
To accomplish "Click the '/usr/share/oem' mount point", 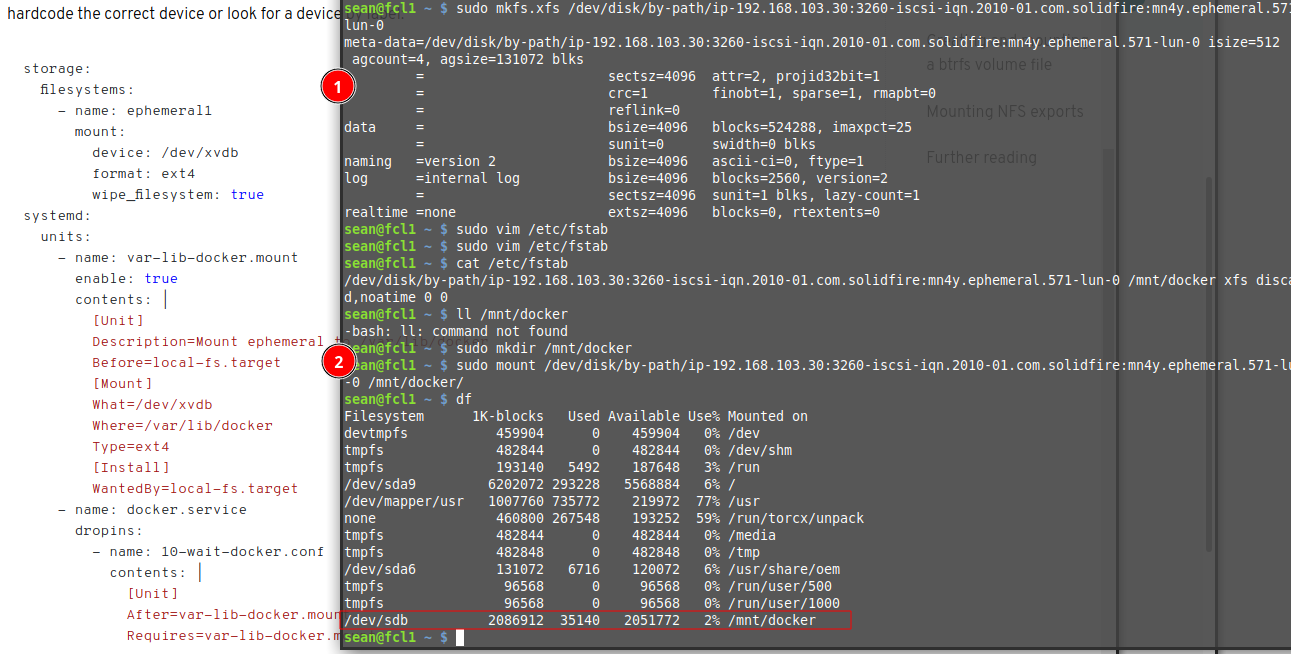I will coord(784,569).
